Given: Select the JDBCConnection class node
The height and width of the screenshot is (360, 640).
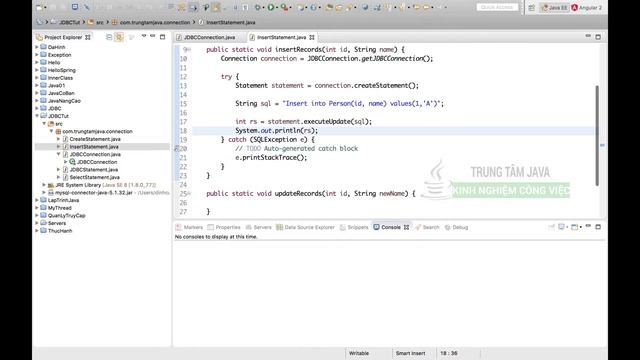Looking at the screenshot, I should 97,162.
